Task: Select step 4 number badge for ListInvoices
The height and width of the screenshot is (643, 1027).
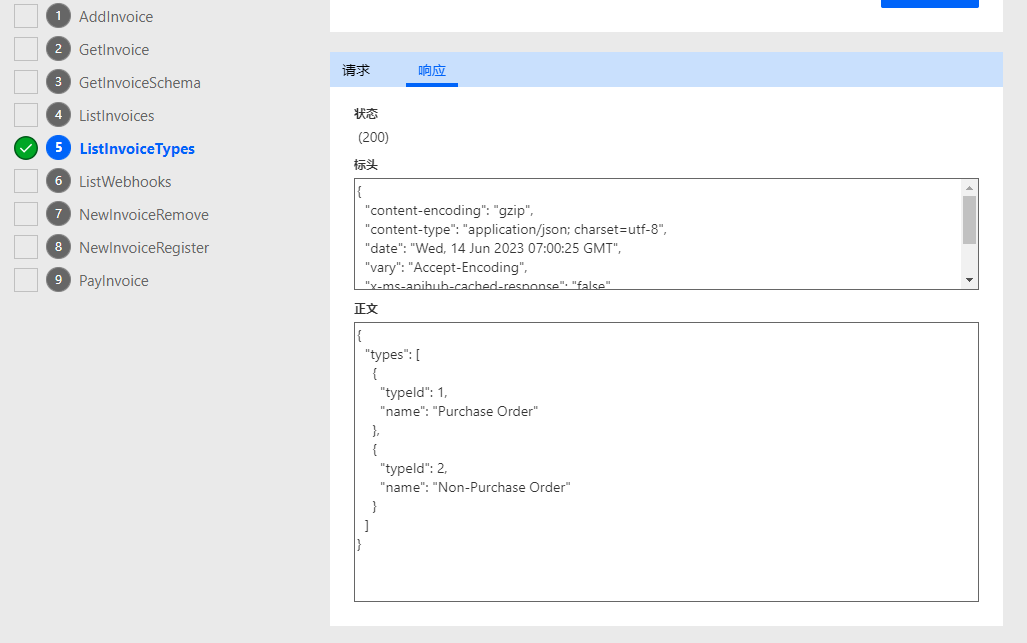Action: point(58,115)
